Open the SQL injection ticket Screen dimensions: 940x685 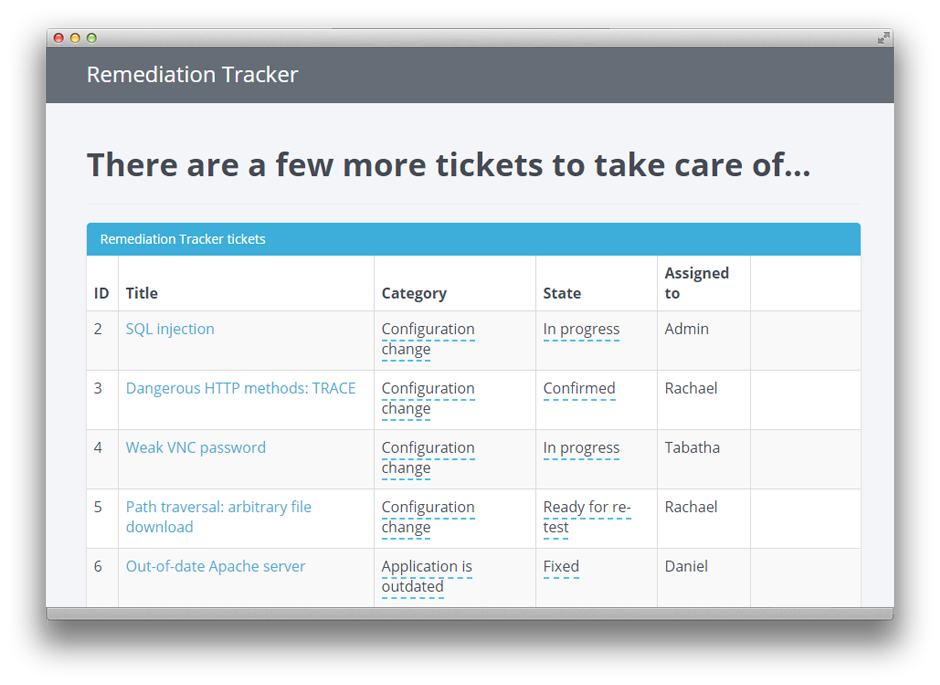pos(170,329)
